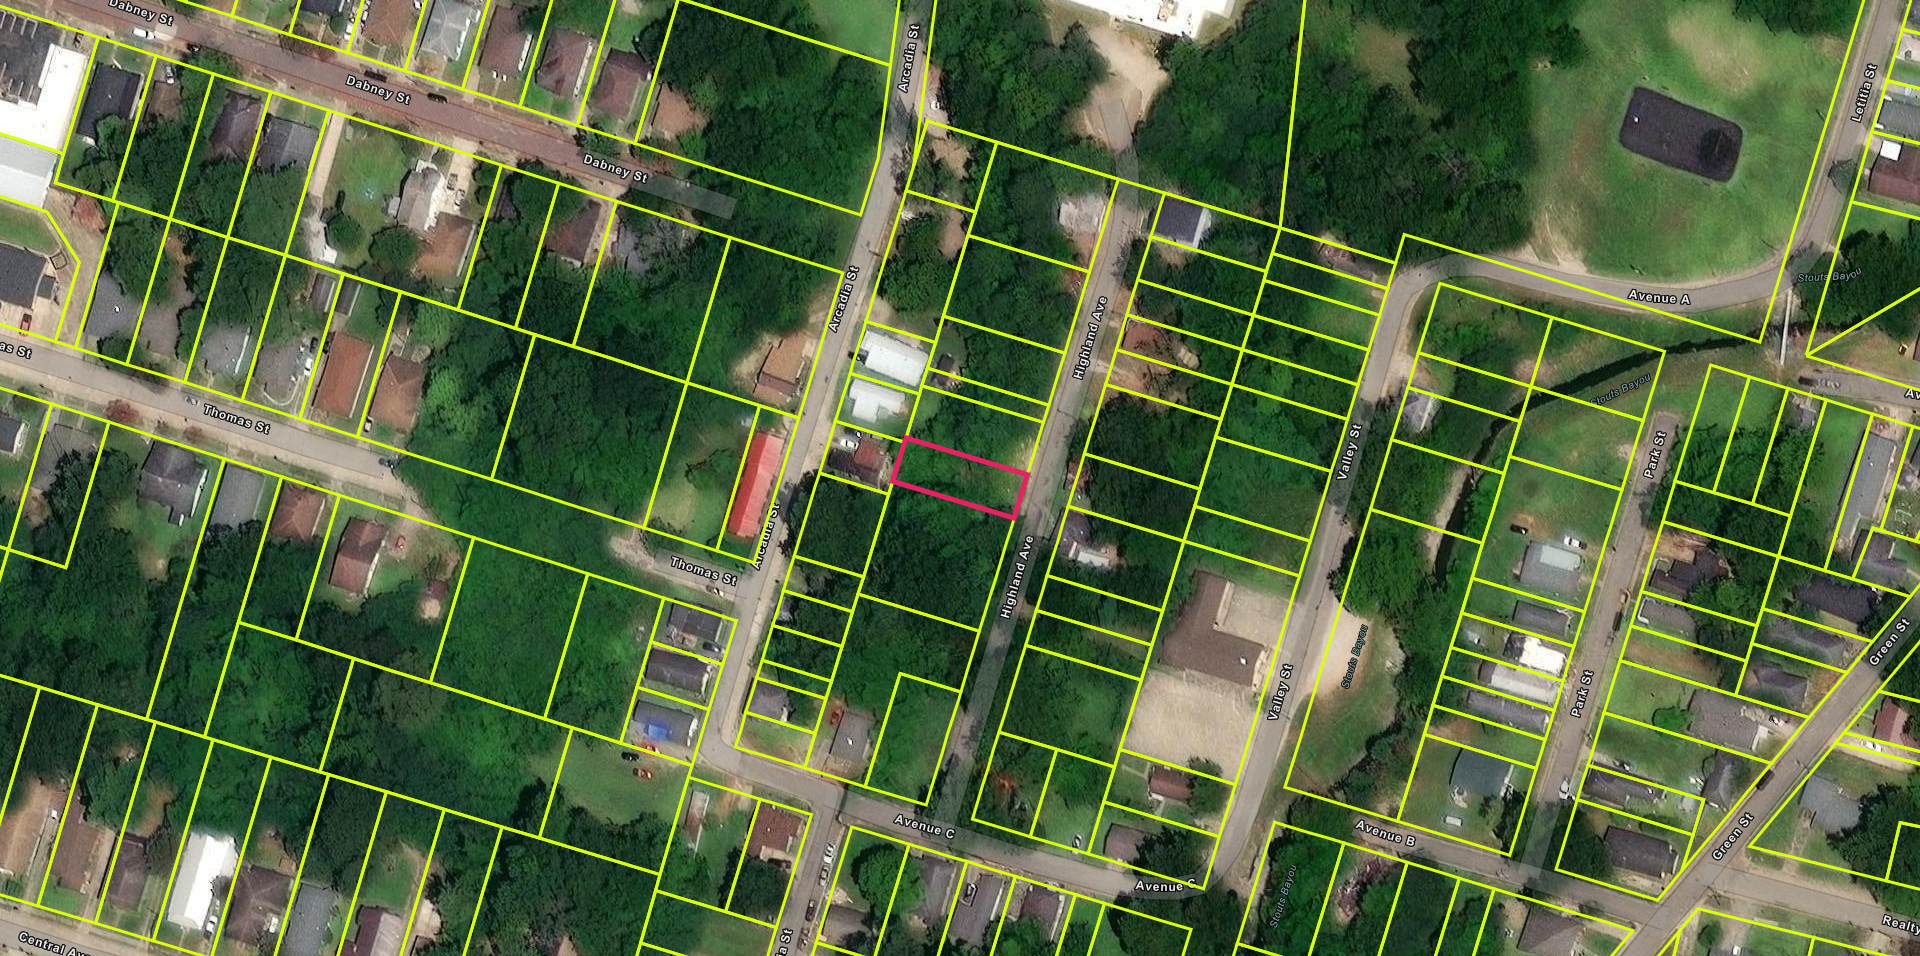Click the long red-roofed building on Arcadia St
This screenshot has height=956, width=1920.
coord(755,485)
